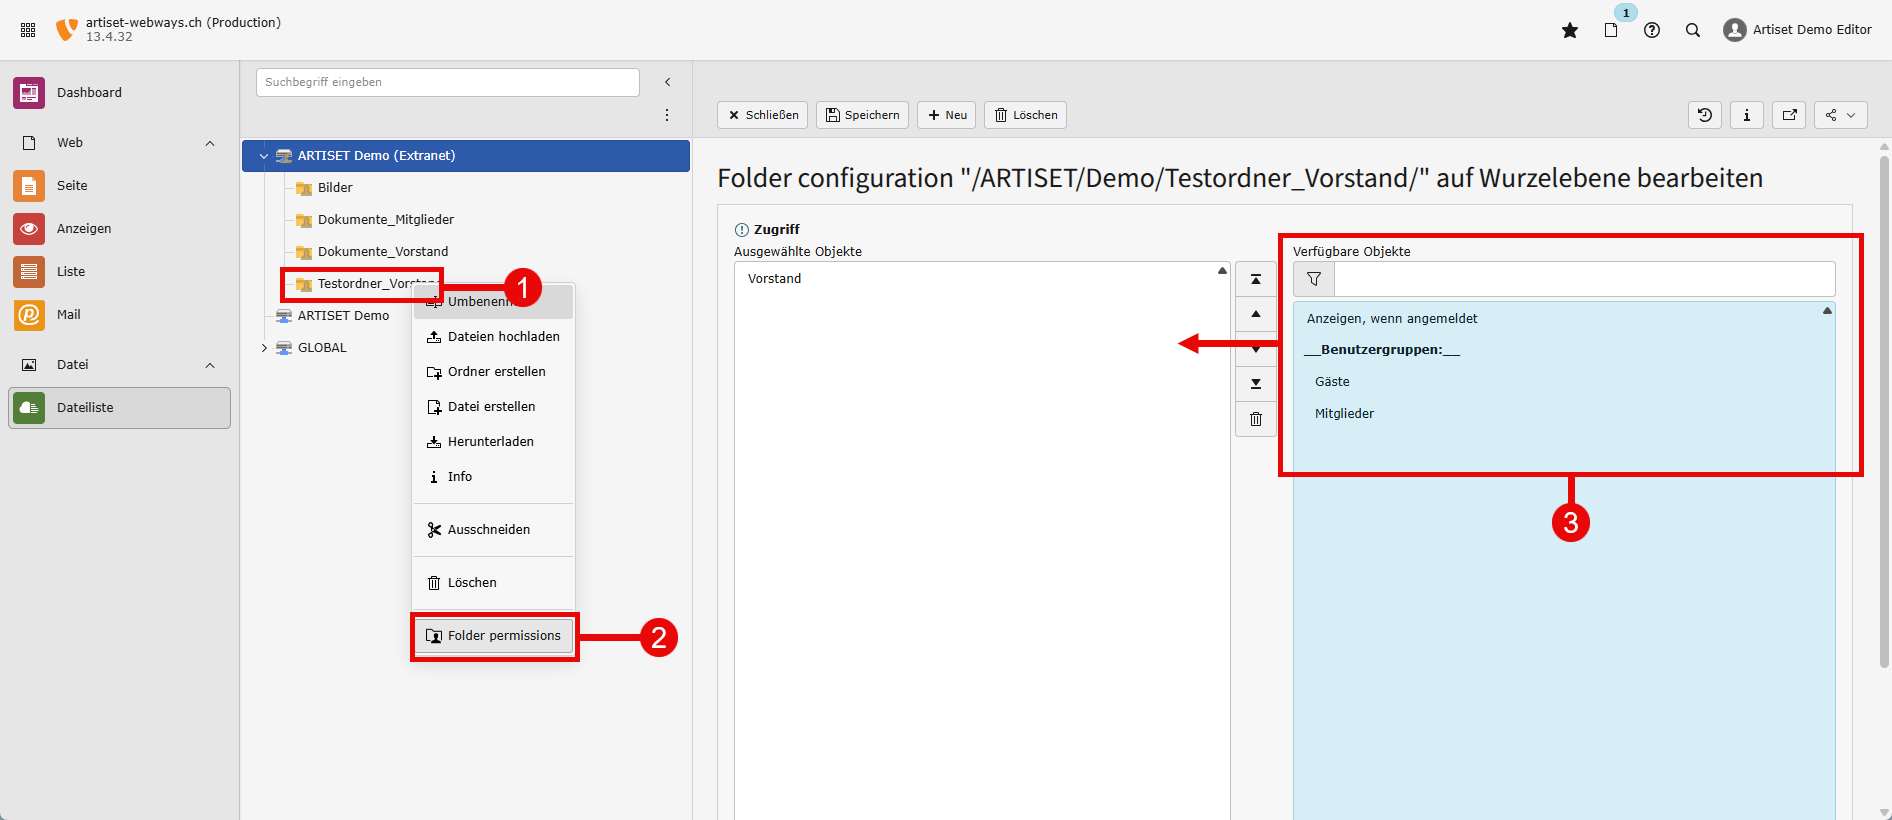The height and width of the screenshot is (820, 1892).
Task: Choose Info from context menu
Action: [494, 477]
